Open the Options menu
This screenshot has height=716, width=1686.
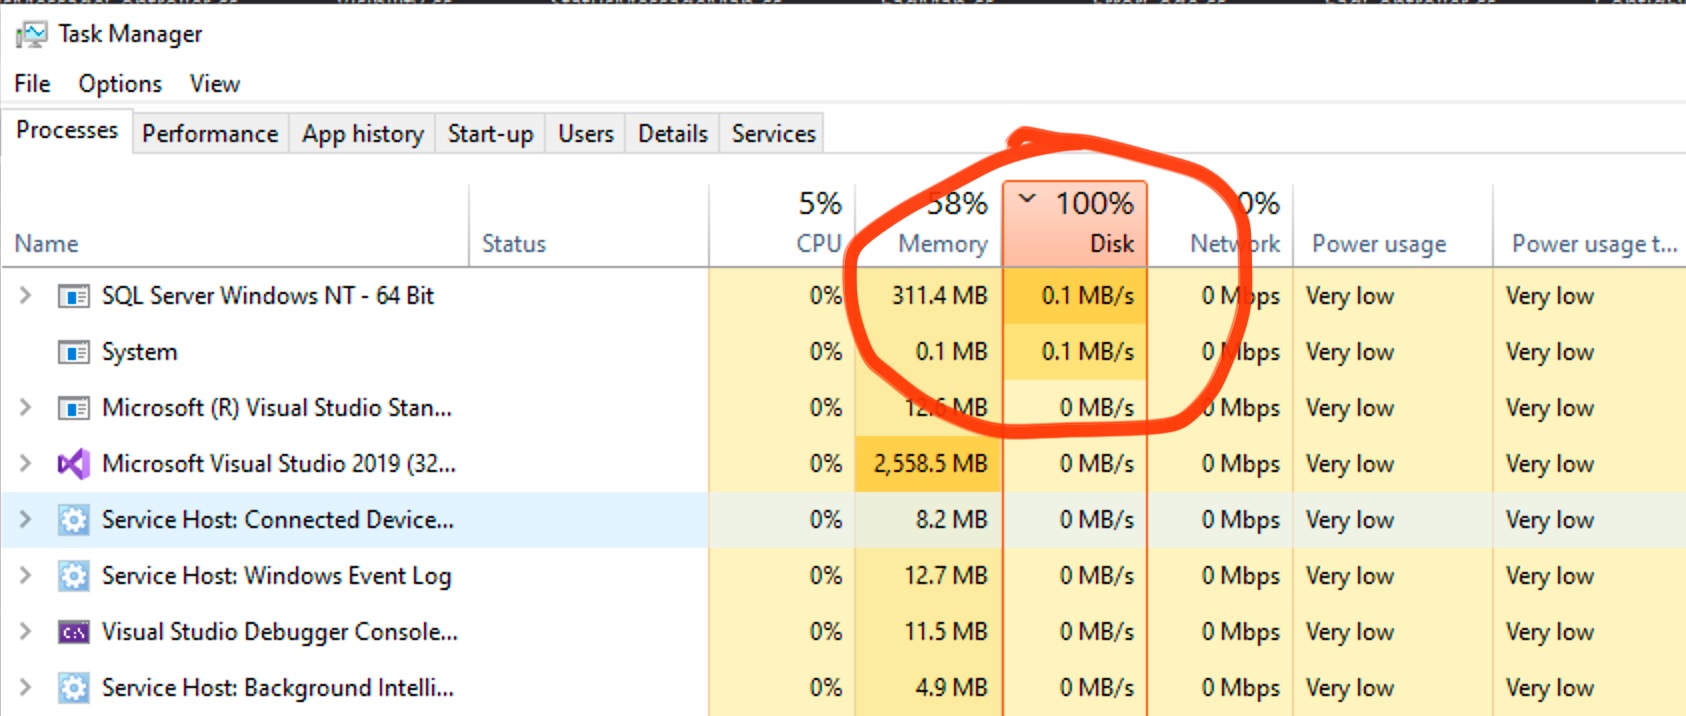120,84
